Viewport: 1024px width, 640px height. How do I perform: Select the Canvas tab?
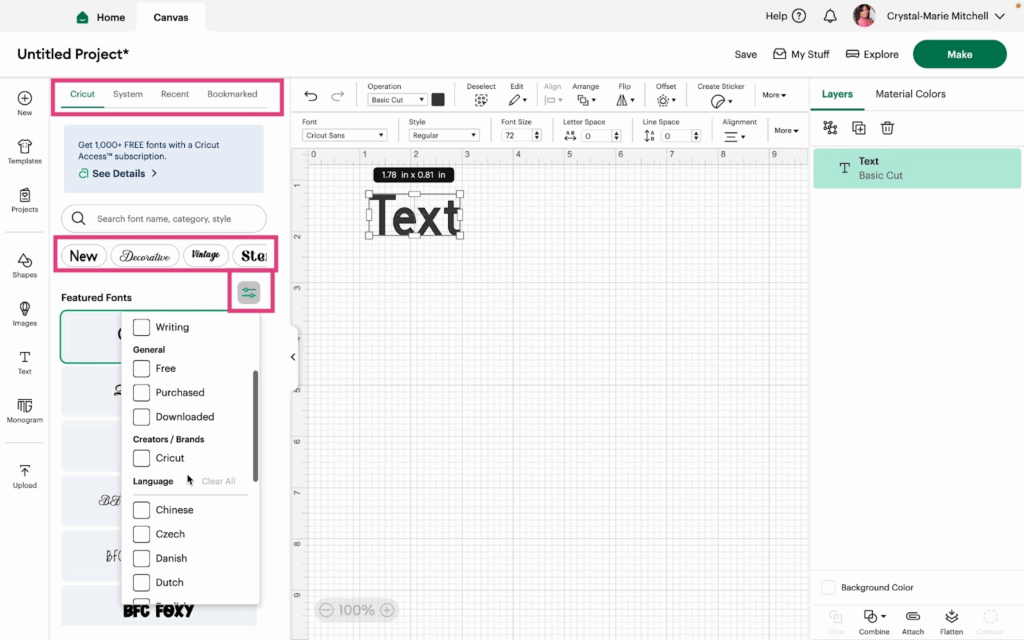tap(170, 18)
